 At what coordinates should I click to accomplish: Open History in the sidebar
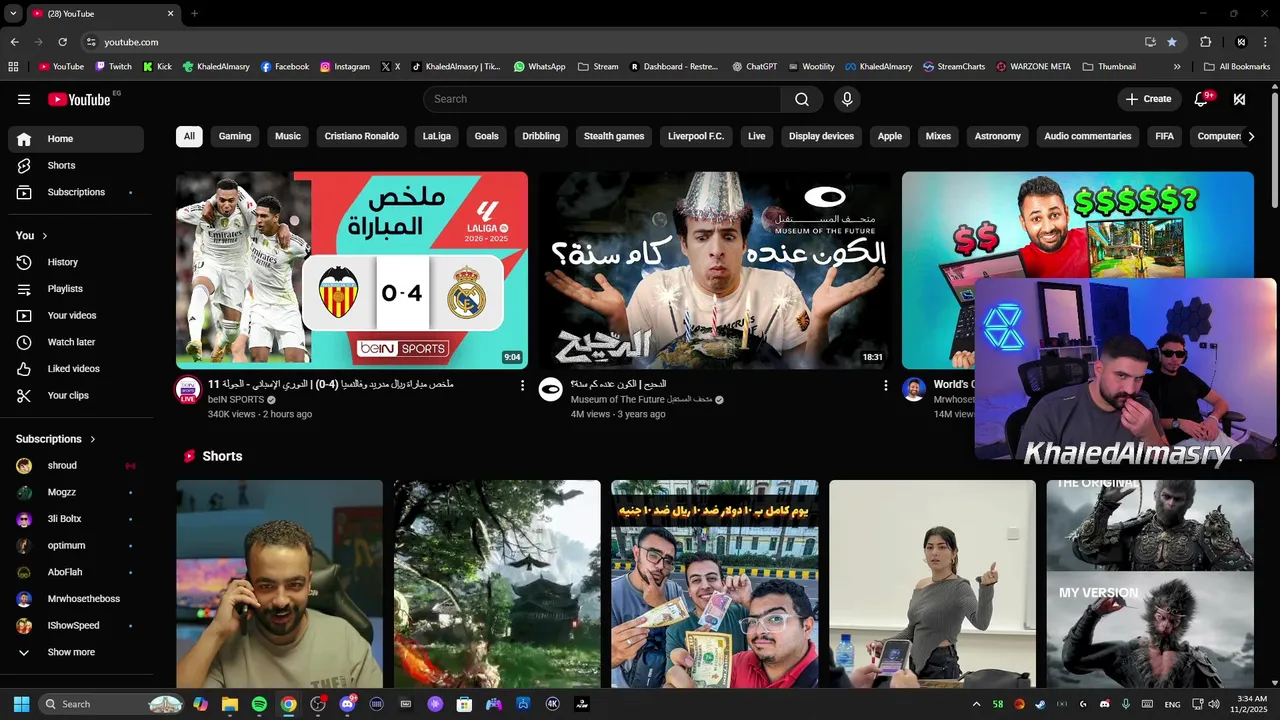tap(76, 262)
